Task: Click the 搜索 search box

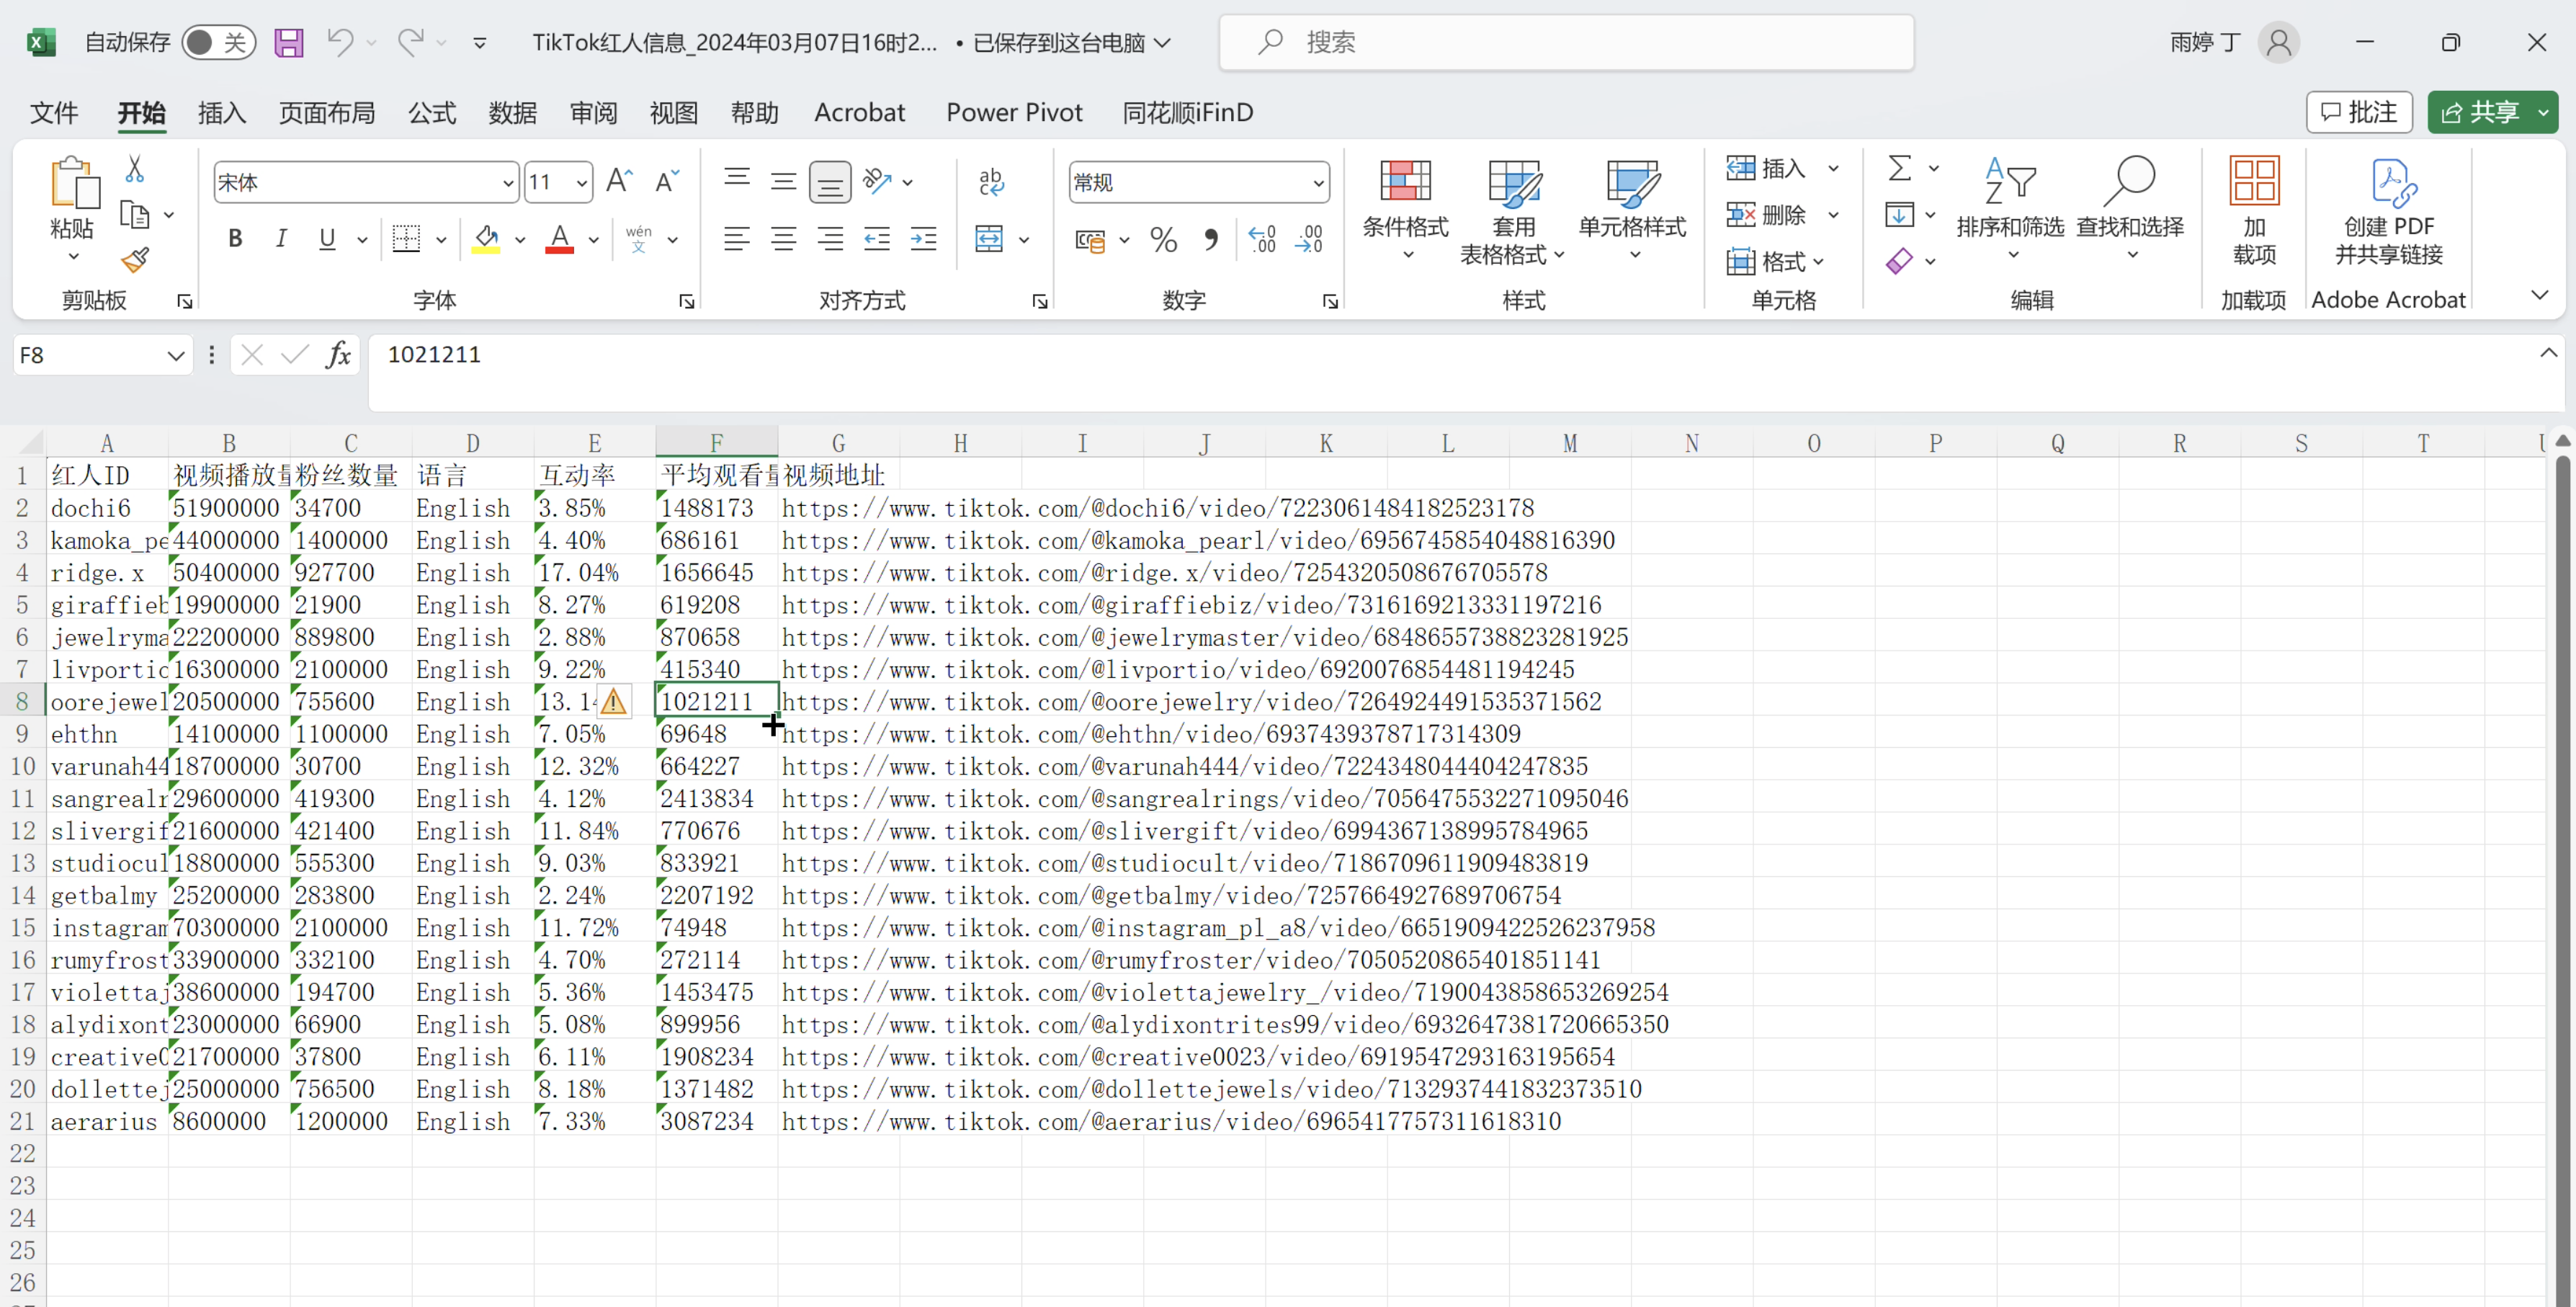Action: click(x=1566, y=42)
